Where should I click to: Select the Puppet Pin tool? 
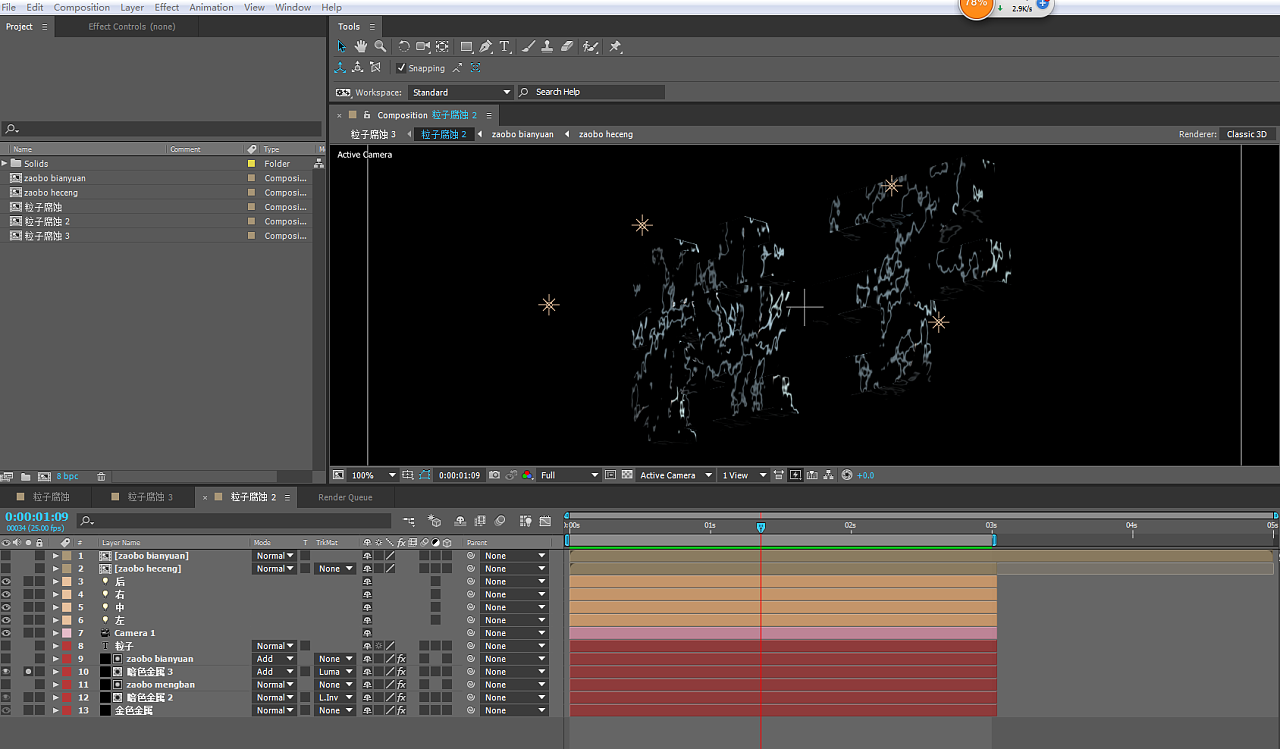[x=615, y=47]
